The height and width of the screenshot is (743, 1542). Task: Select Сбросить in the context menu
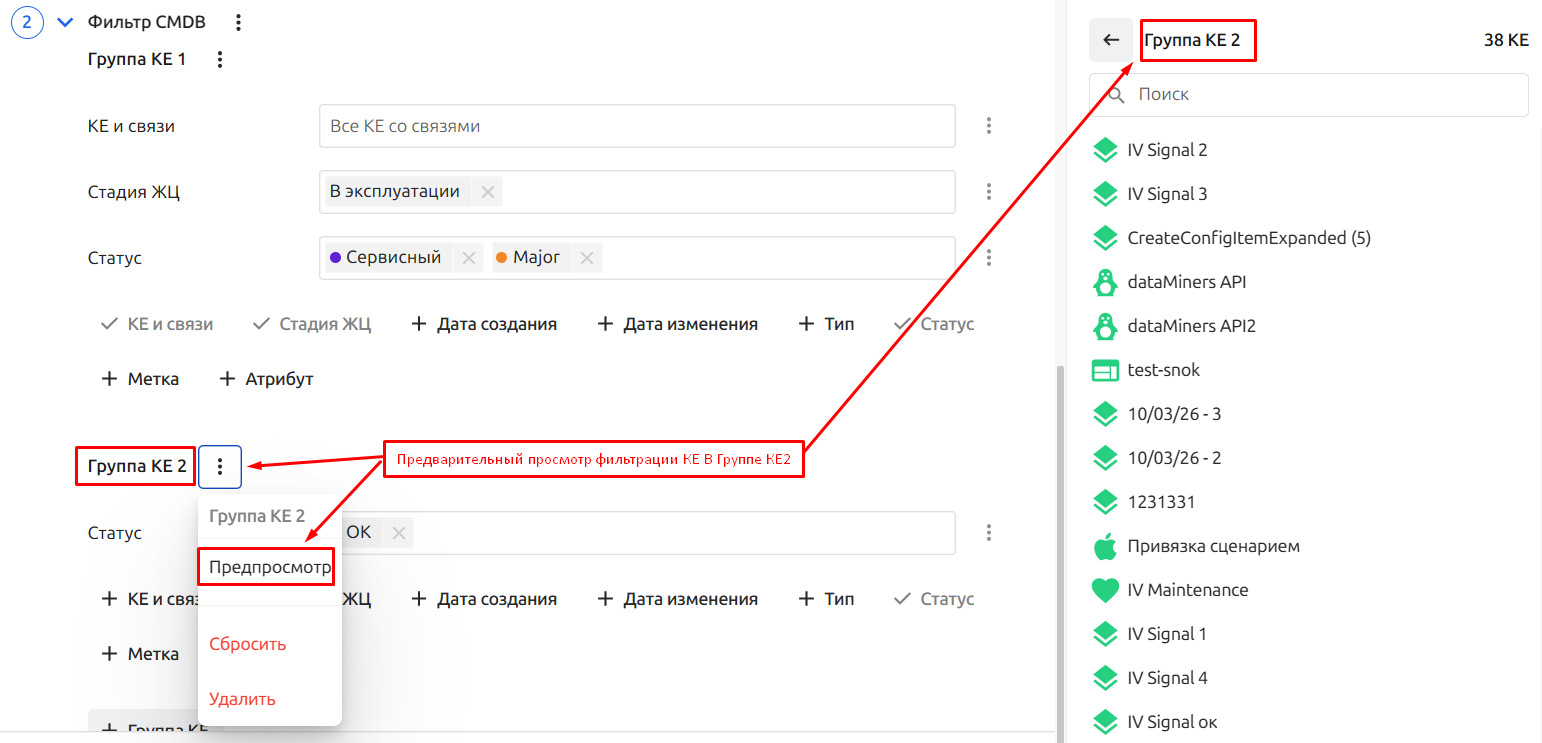coord(248,644)
